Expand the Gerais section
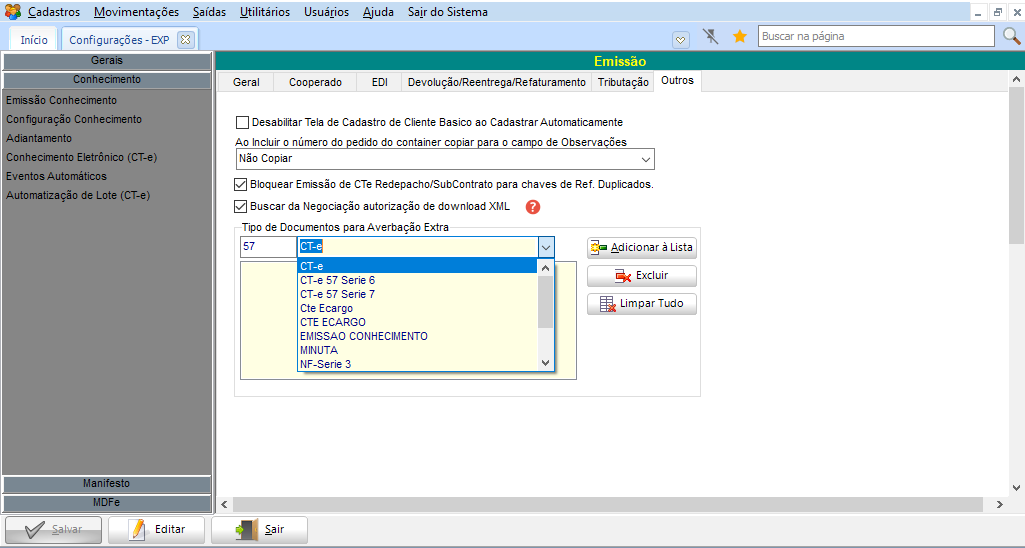The image size is (1025, 548). (107, 61)
